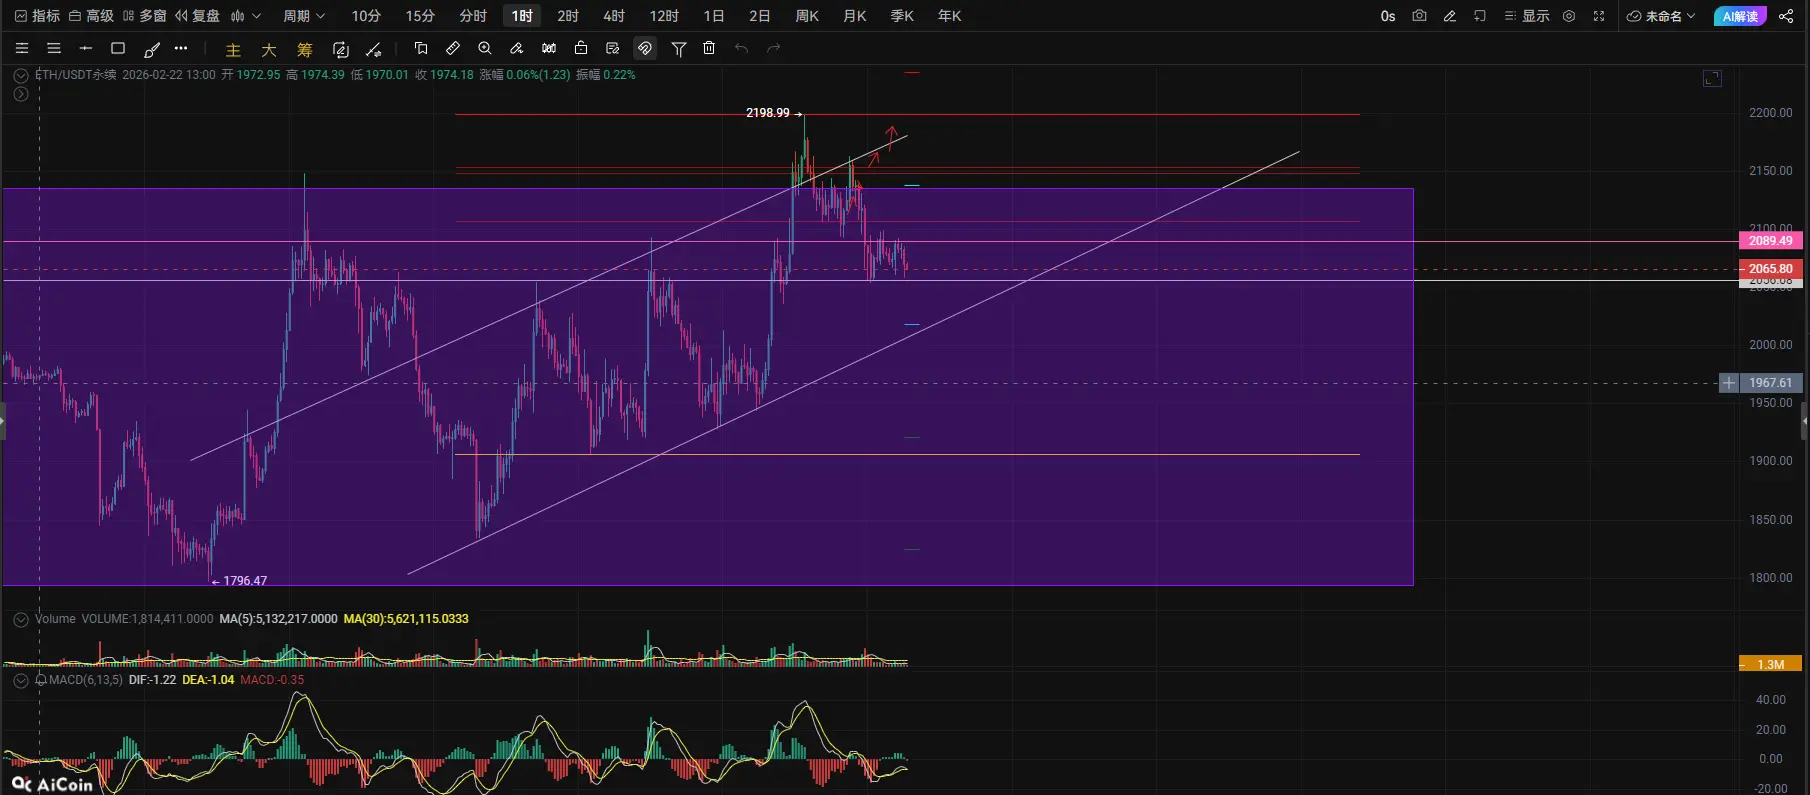Select the 1时 timeframe tab
This screenshot has height=795, width=1810.
pos(522,16)
